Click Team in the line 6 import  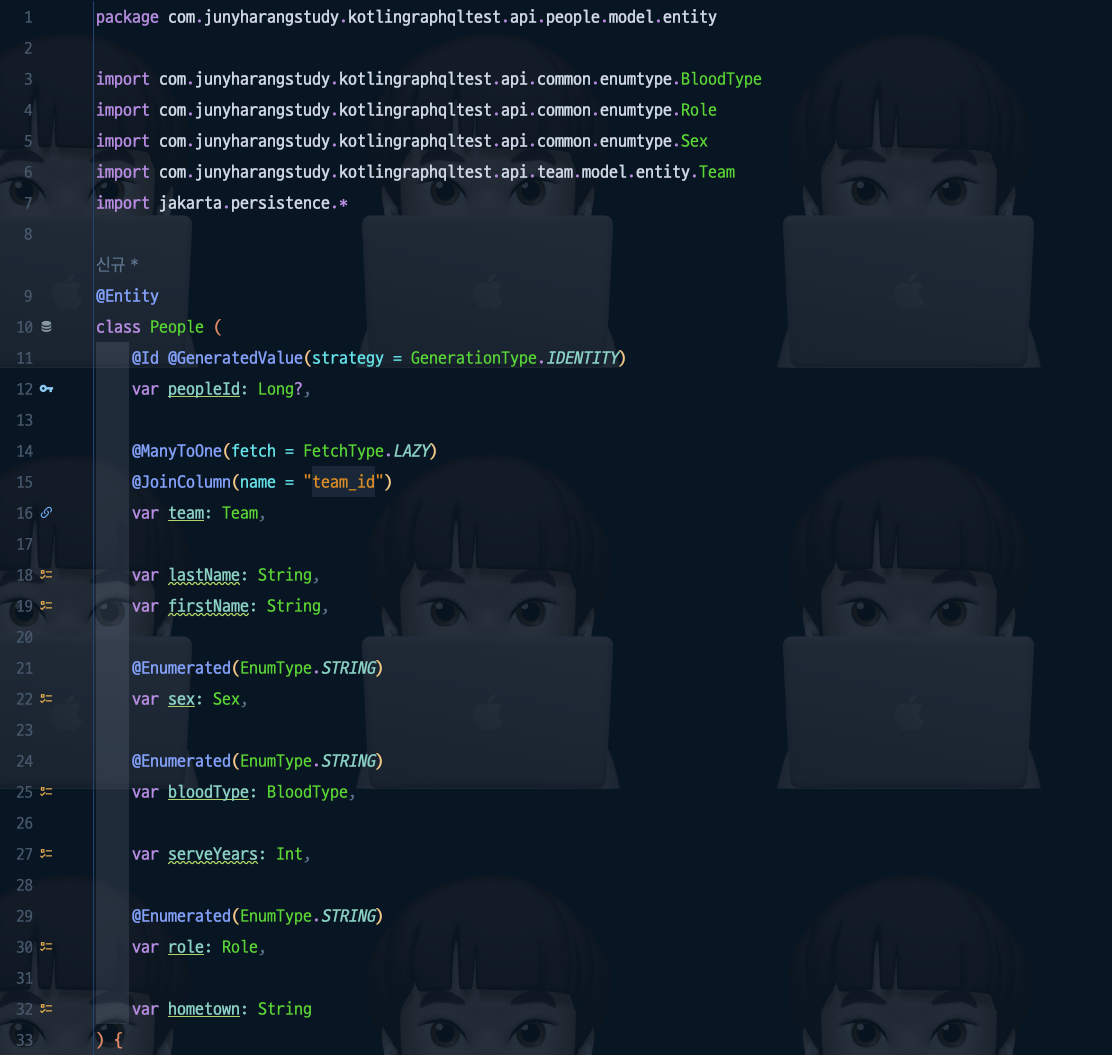coord(716,172)
